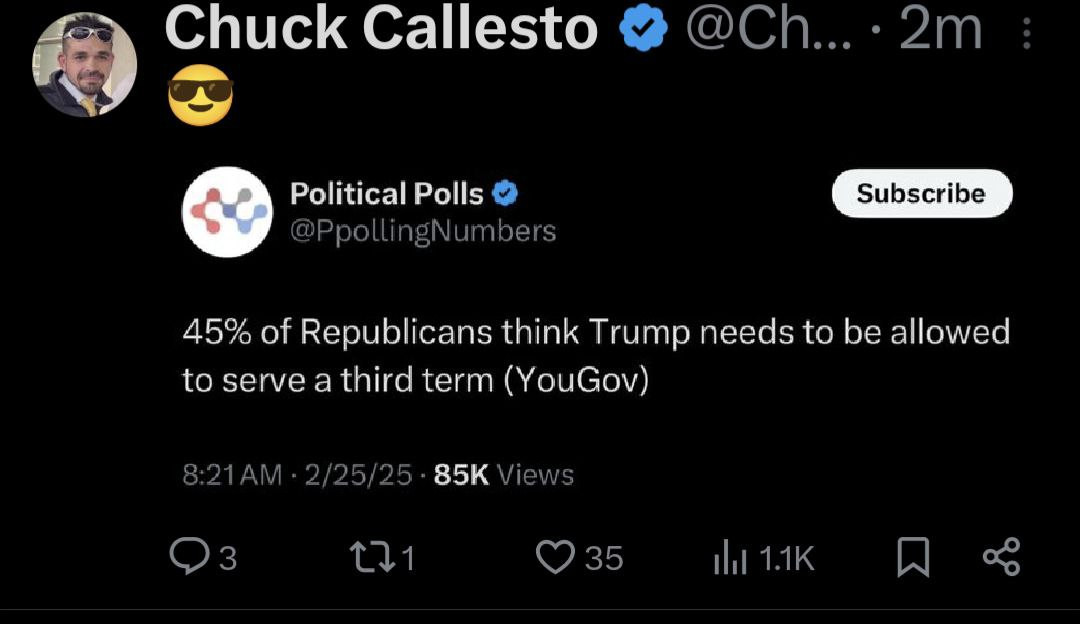1080x624 pixels.
Task: Bookmark this post
Action: 912,557
